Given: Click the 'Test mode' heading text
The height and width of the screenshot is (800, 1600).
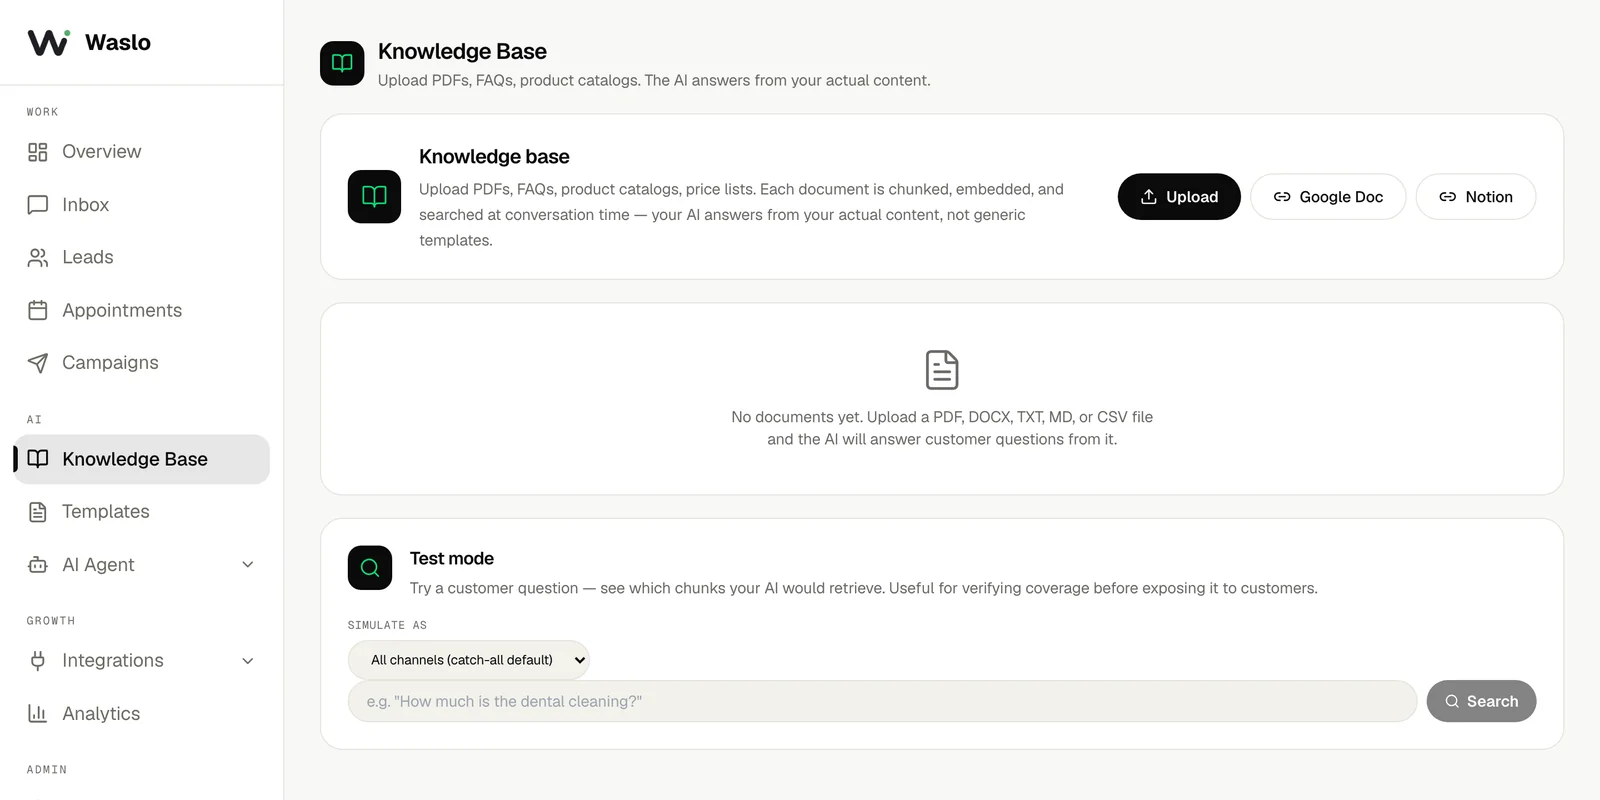Looking at the screenshot, I should click(452, 559).
